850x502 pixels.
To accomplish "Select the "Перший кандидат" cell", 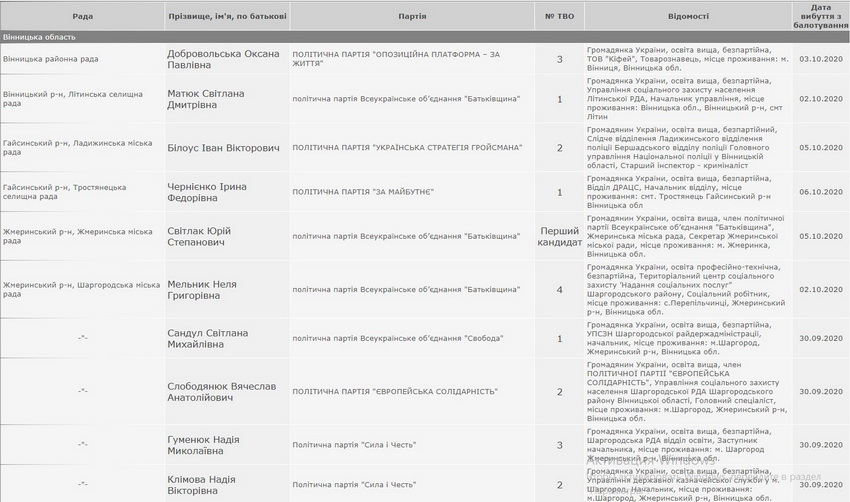I will pos(560,236).
